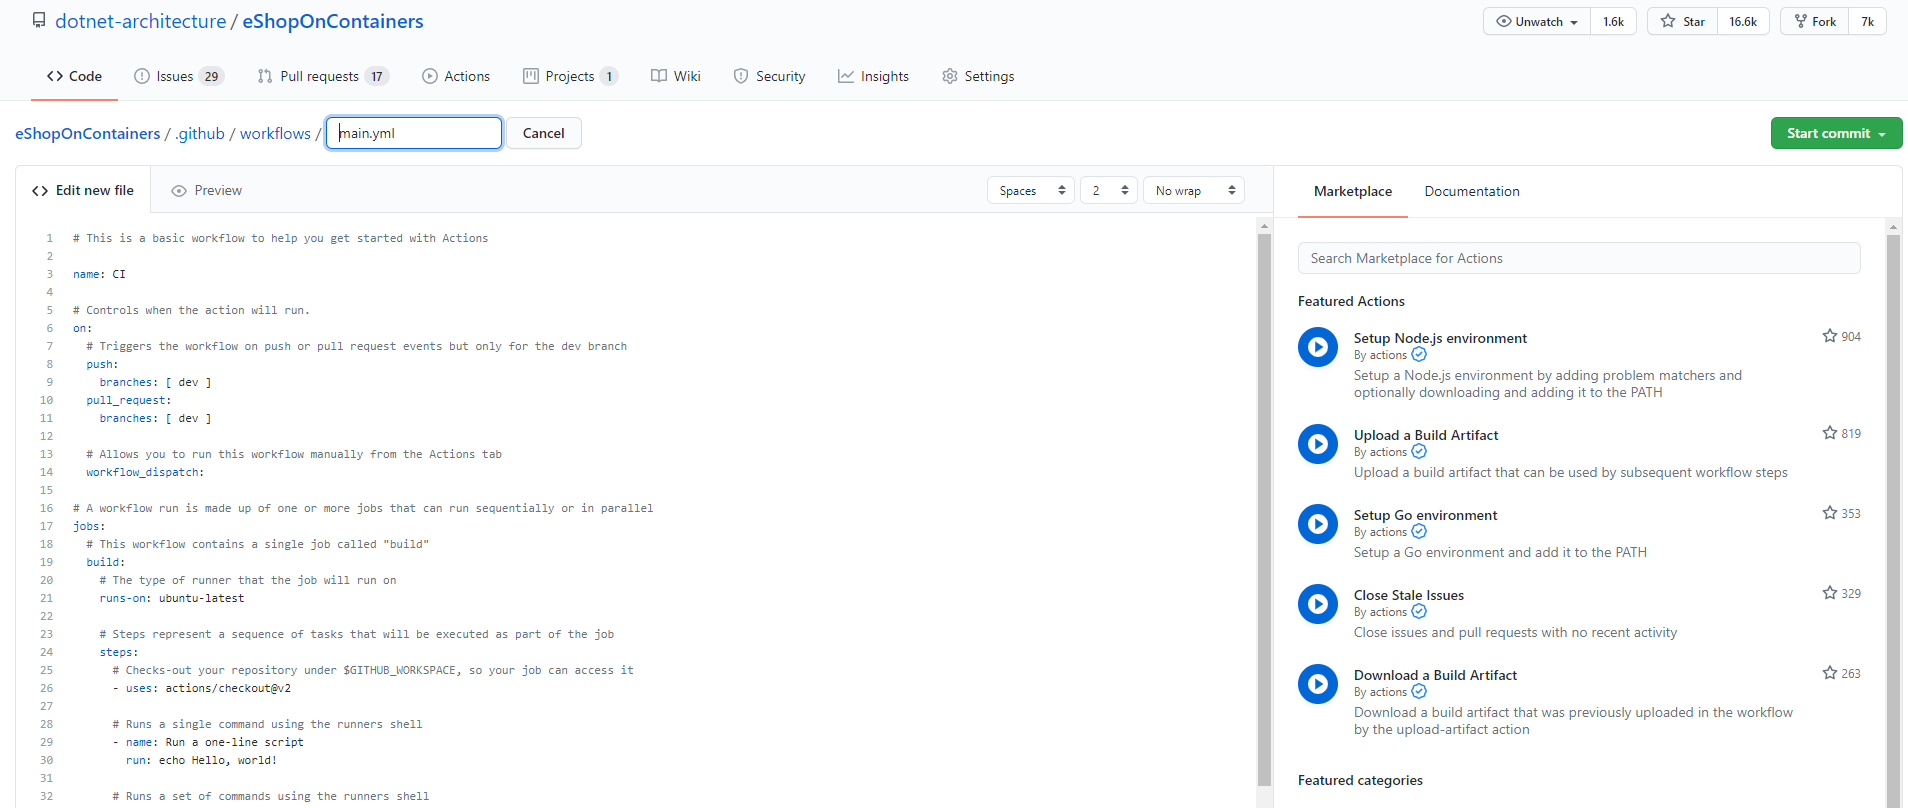Image resolution: width=1908 pixels, height=808 pixels.
Task: Open the Security tab
Action: [769, 76]
